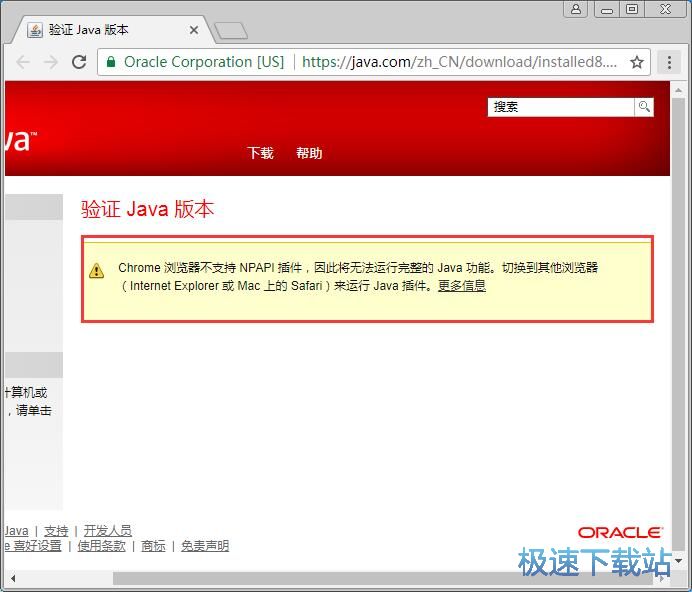
Task: Open the 免责声明 footer link
Action: [x=205, y=546]
